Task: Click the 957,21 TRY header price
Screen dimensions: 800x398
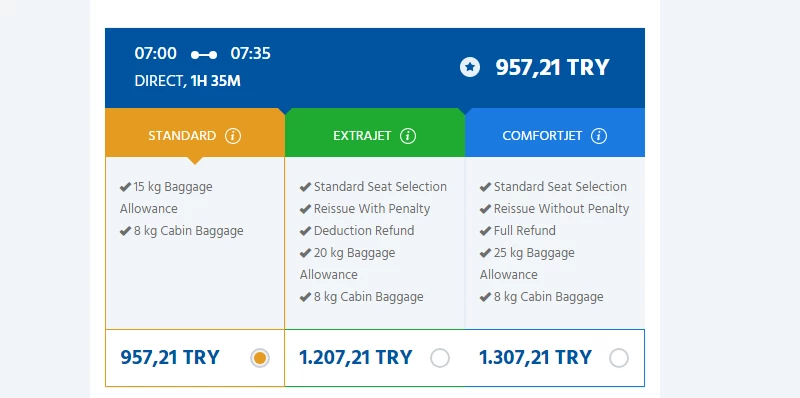Action: pos(553,67)
